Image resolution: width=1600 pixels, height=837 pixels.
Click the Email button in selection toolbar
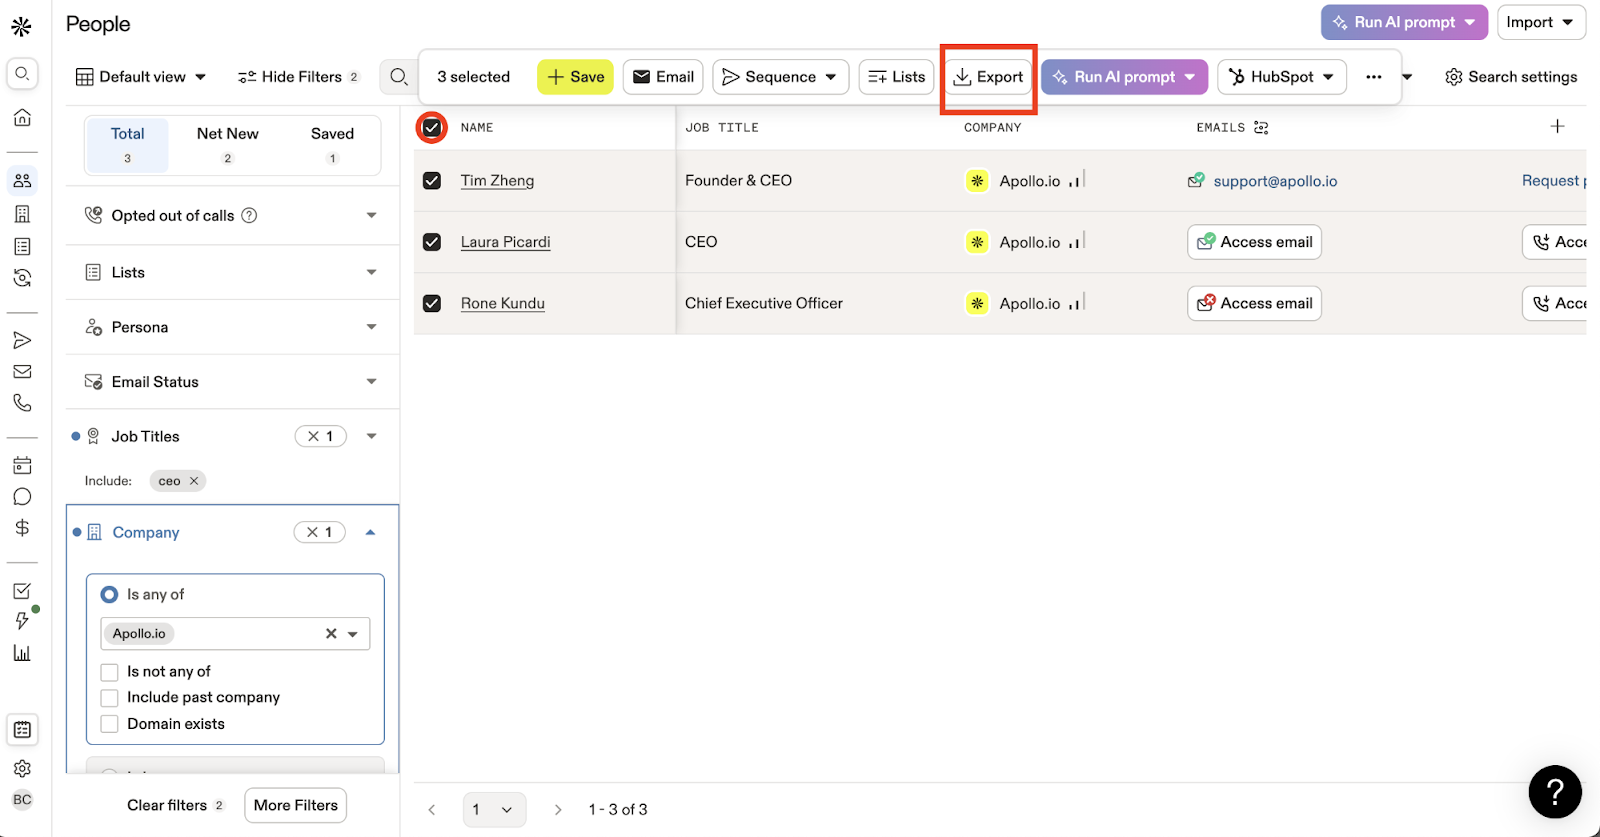(663, 77)
